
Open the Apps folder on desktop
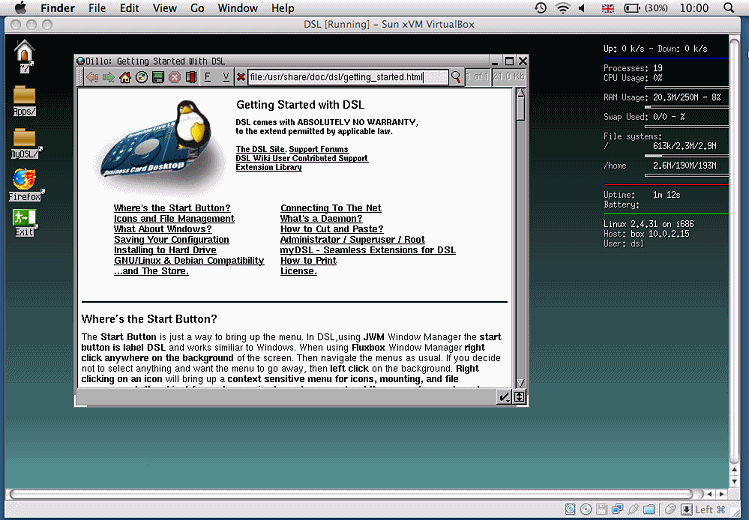(x=25, y=101)
